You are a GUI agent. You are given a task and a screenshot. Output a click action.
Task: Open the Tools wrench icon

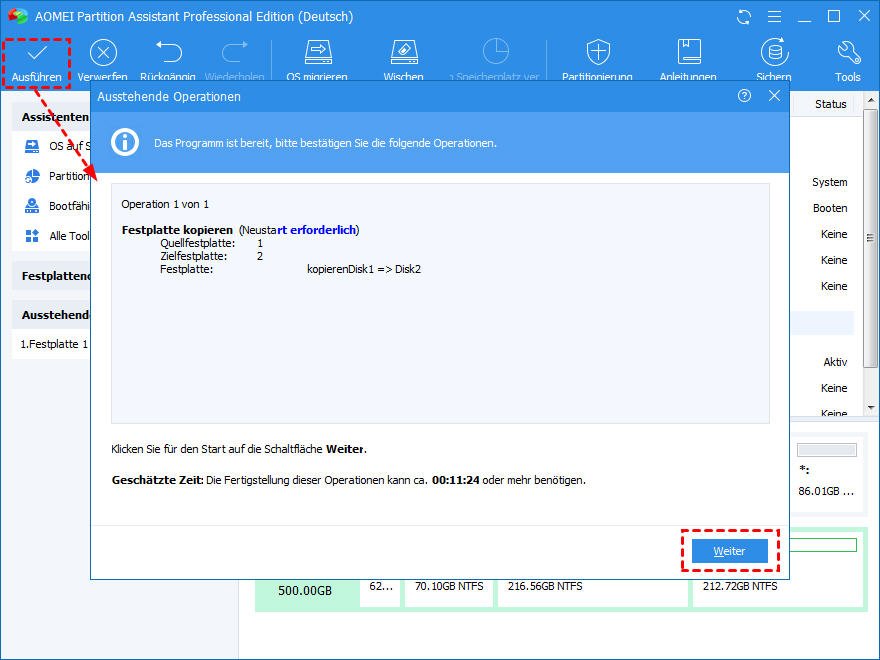[848, 52]
